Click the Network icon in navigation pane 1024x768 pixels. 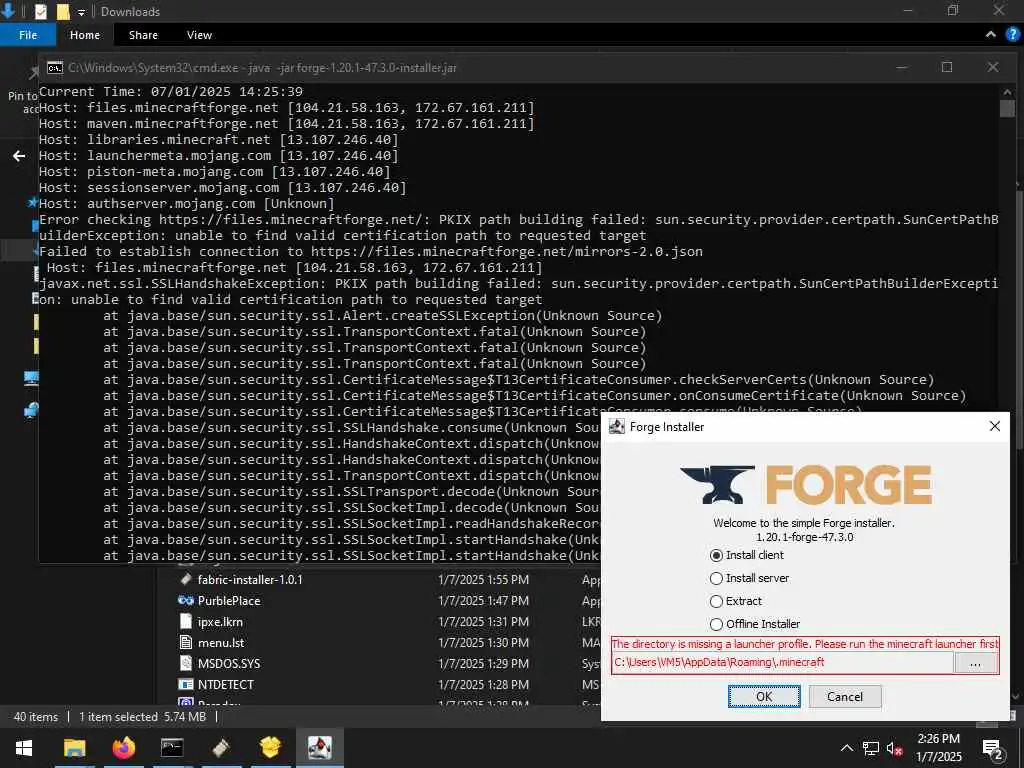pyautogui.click(x=31, y=410)
